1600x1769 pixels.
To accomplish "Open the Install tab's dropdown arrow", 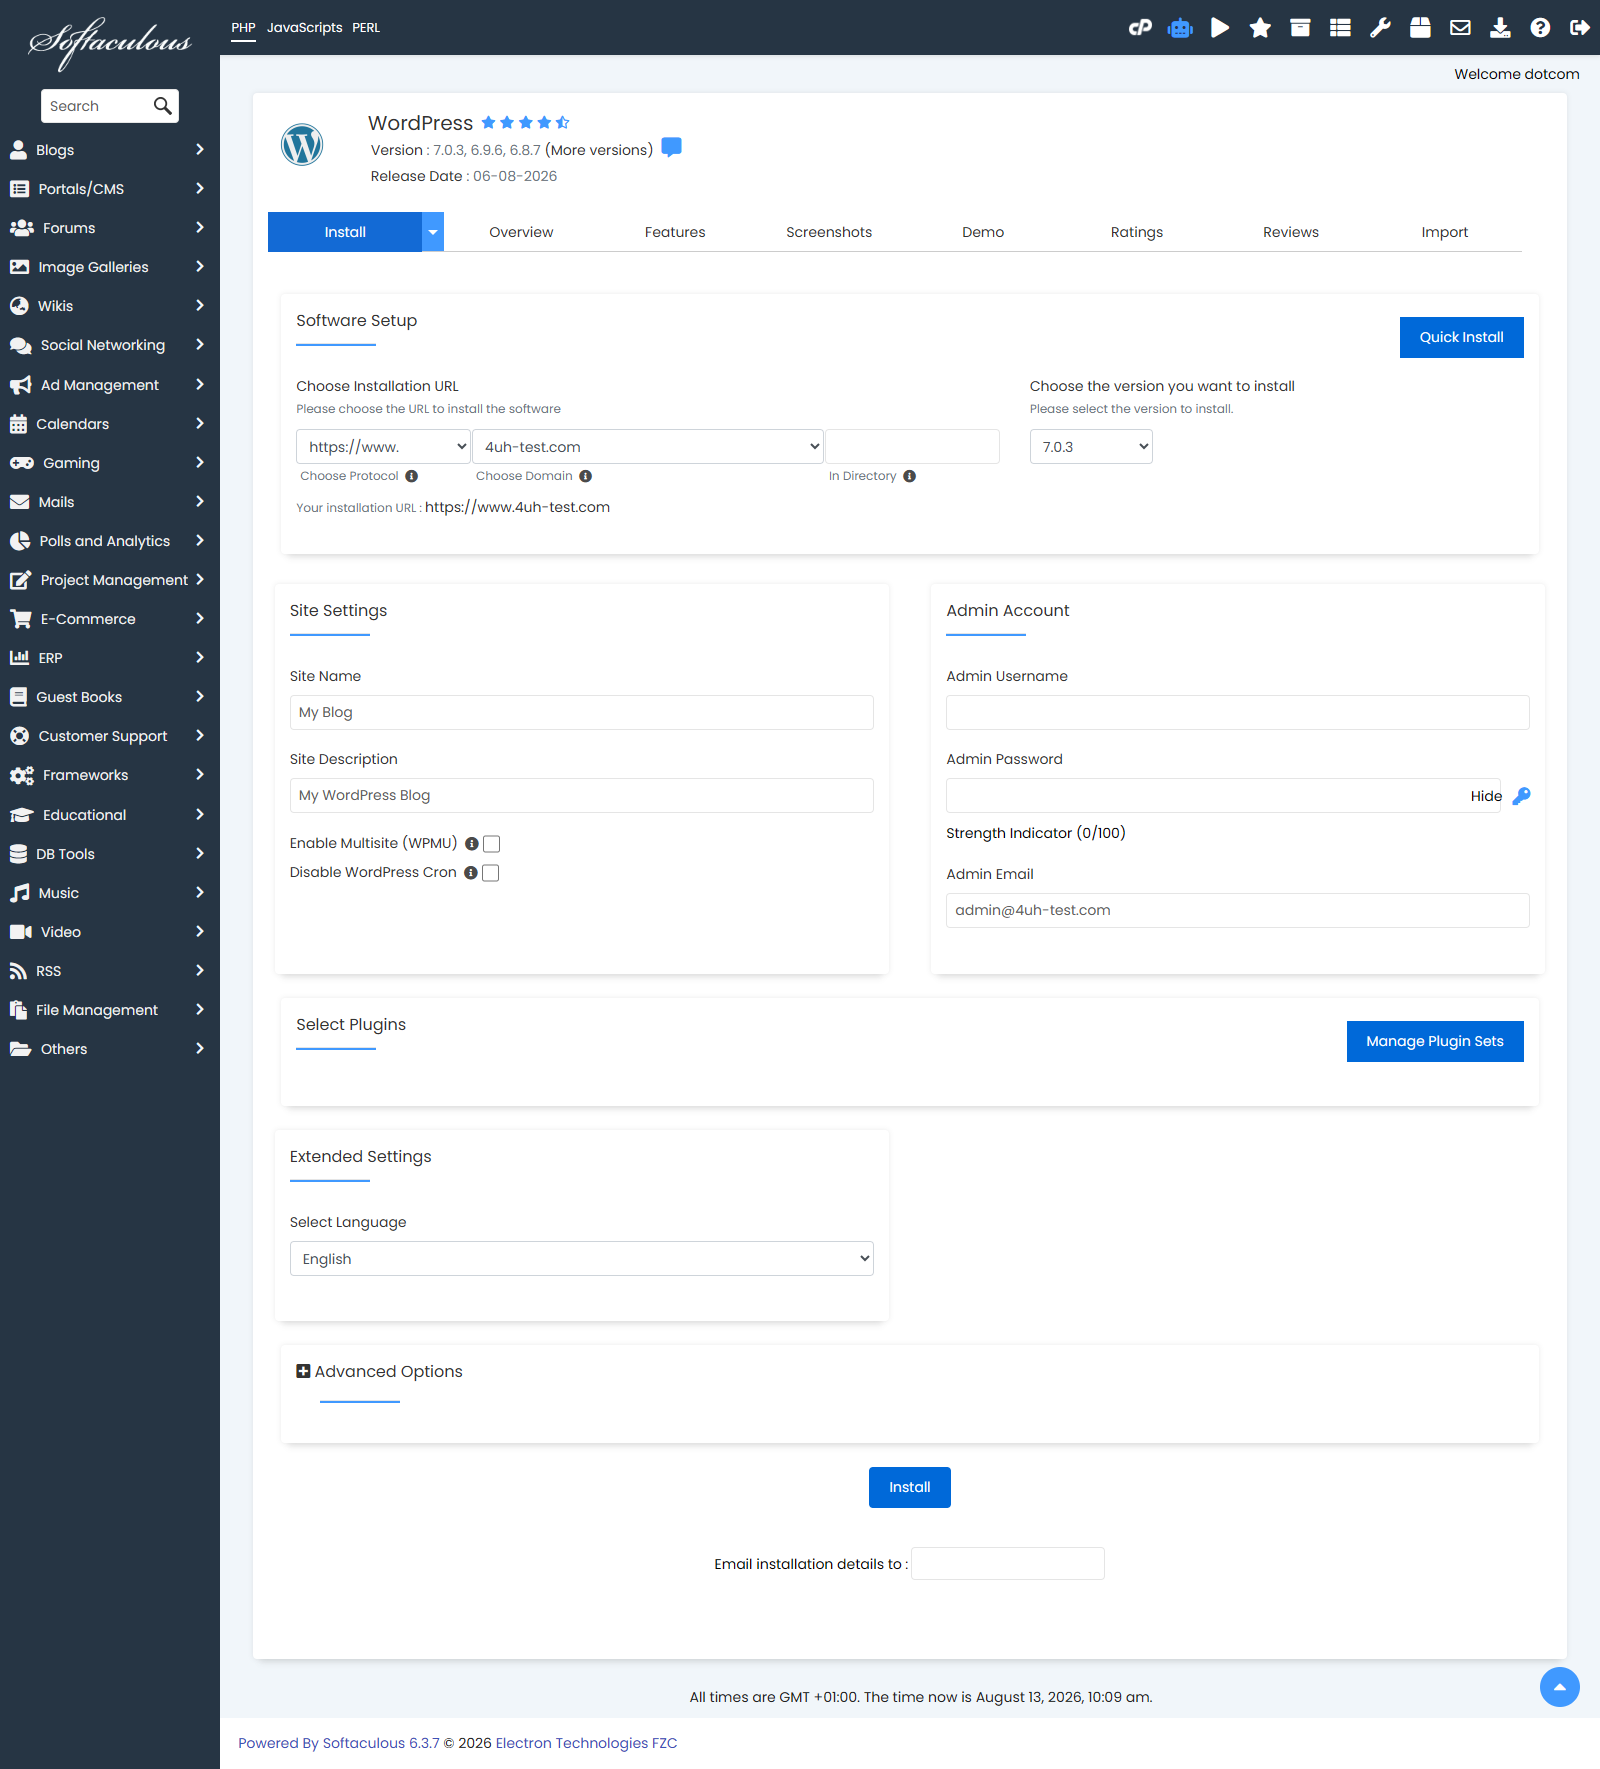I will point(433,232).
